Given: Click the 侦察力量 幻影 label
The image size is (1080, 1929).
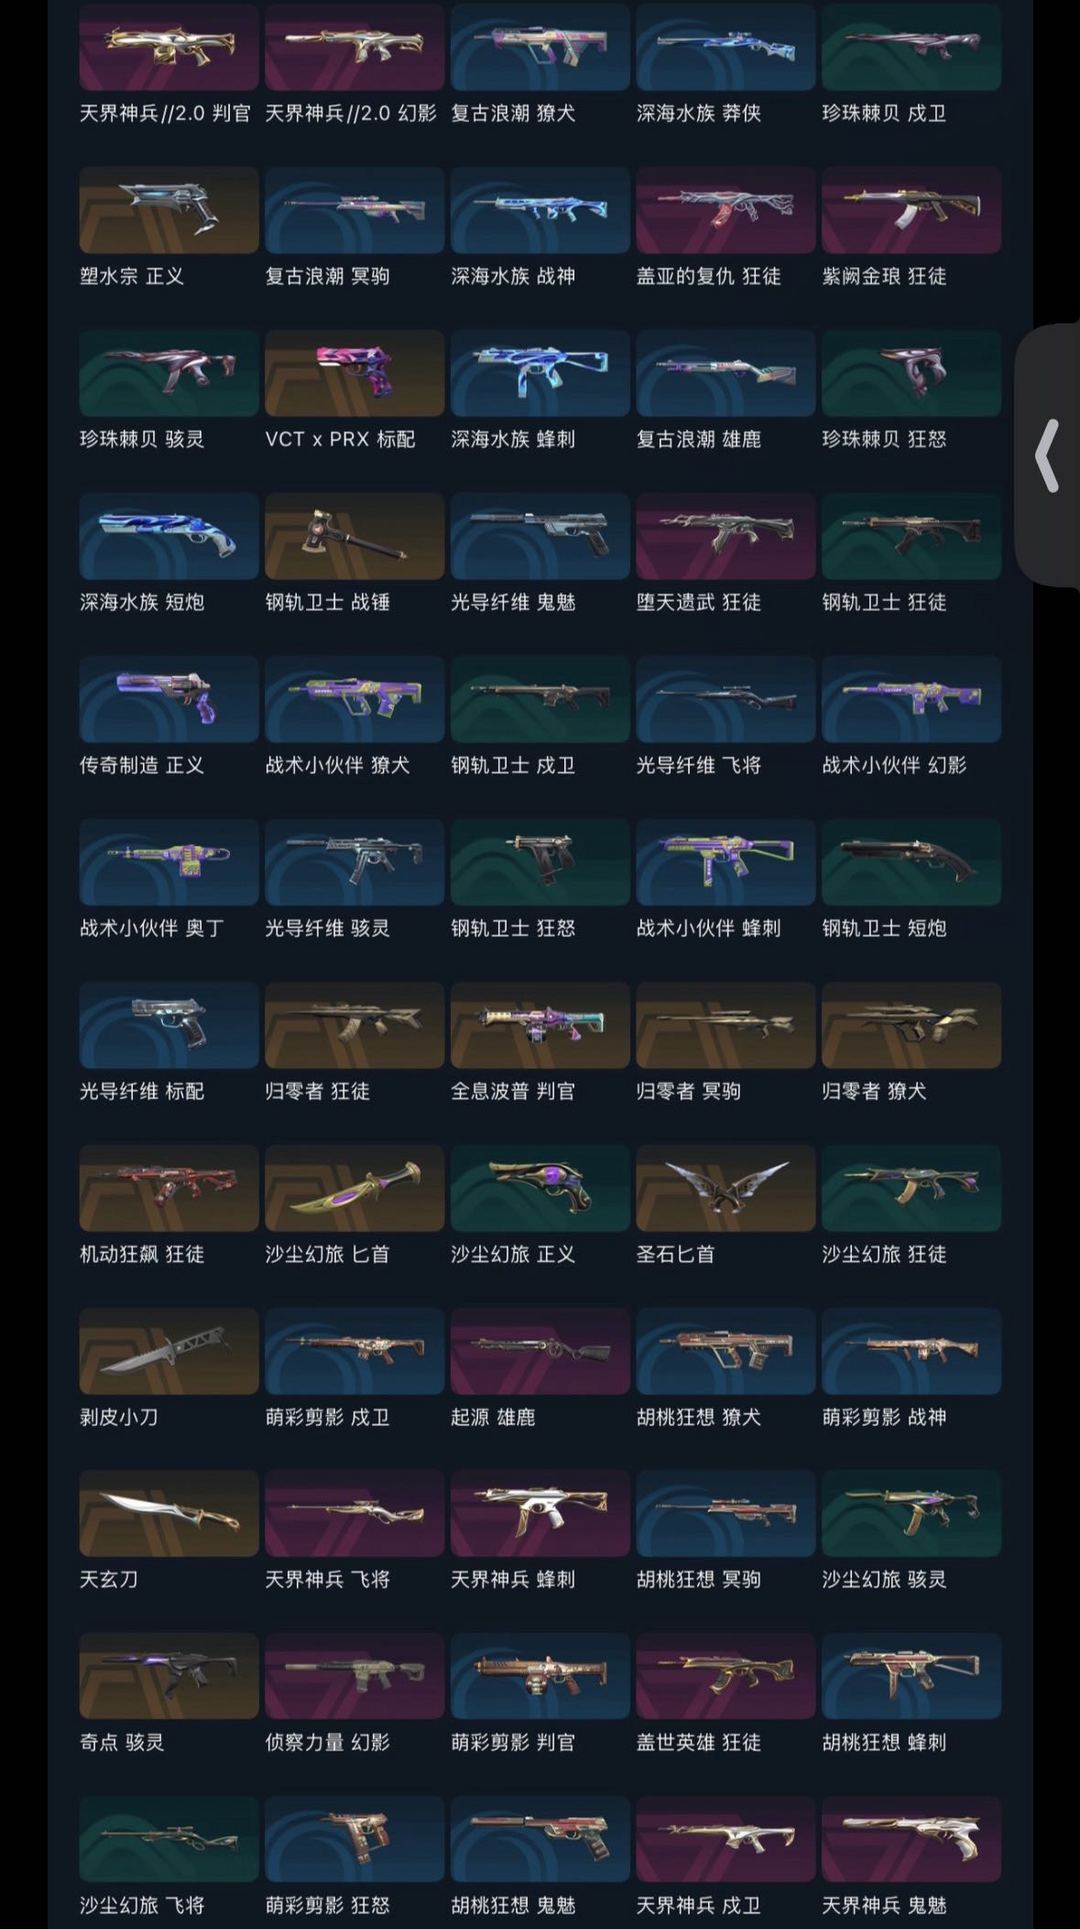Looking at the screenshot, I should (327, 1743).
